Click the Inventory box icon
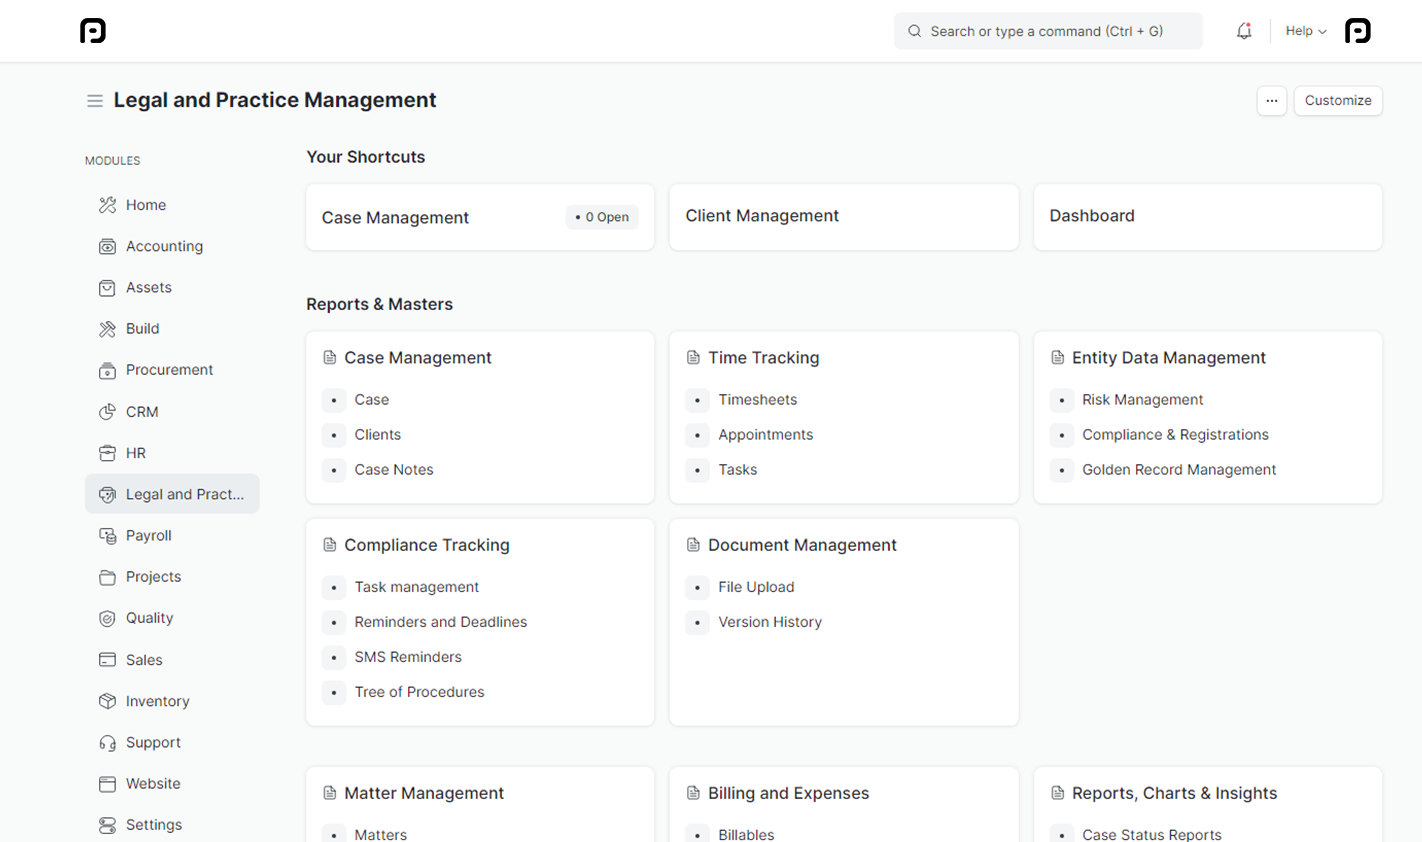The image size is (1422, 842). click(x=107, y=701)
